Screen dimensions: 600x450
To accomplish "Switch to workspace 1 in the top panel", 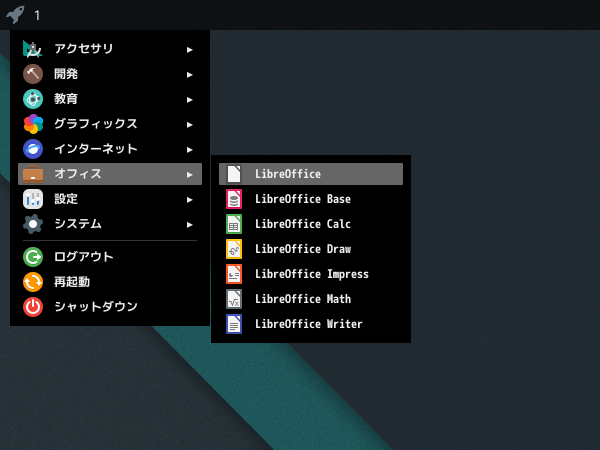I will pyautogui.click(x=37, y=15).
